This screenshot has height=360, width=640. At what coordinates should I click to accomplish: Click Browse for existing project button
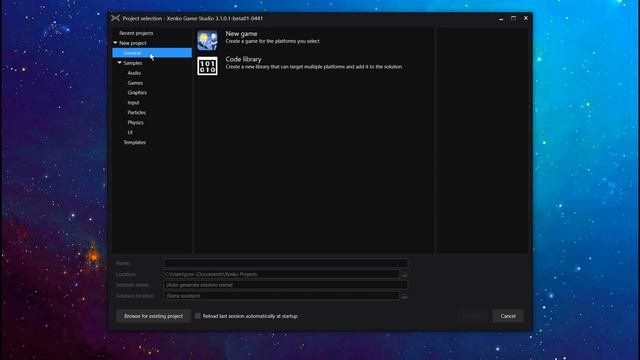coord(153,316)
